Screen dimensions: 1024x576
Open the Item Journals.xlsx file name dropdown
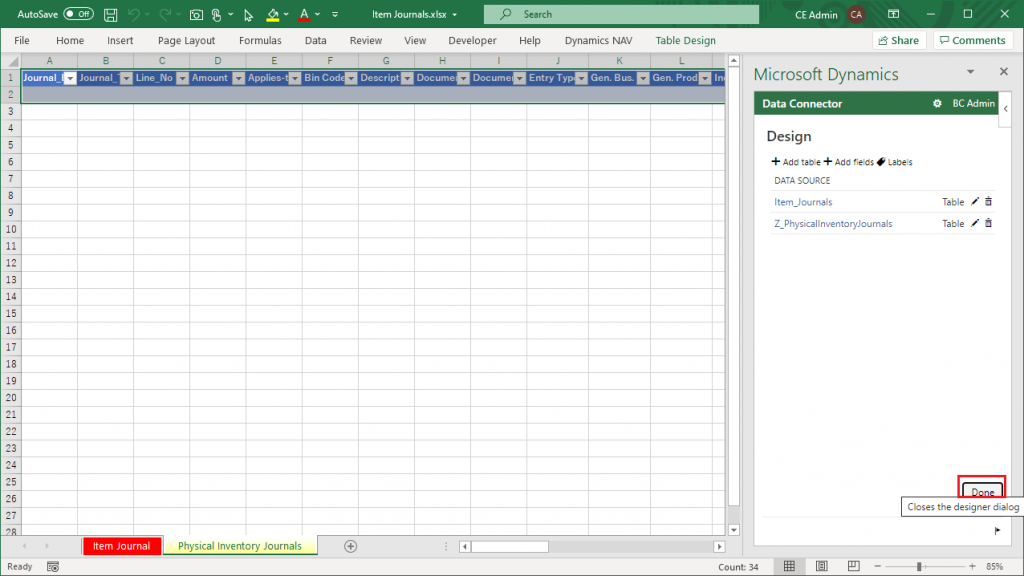click(455, 14)
